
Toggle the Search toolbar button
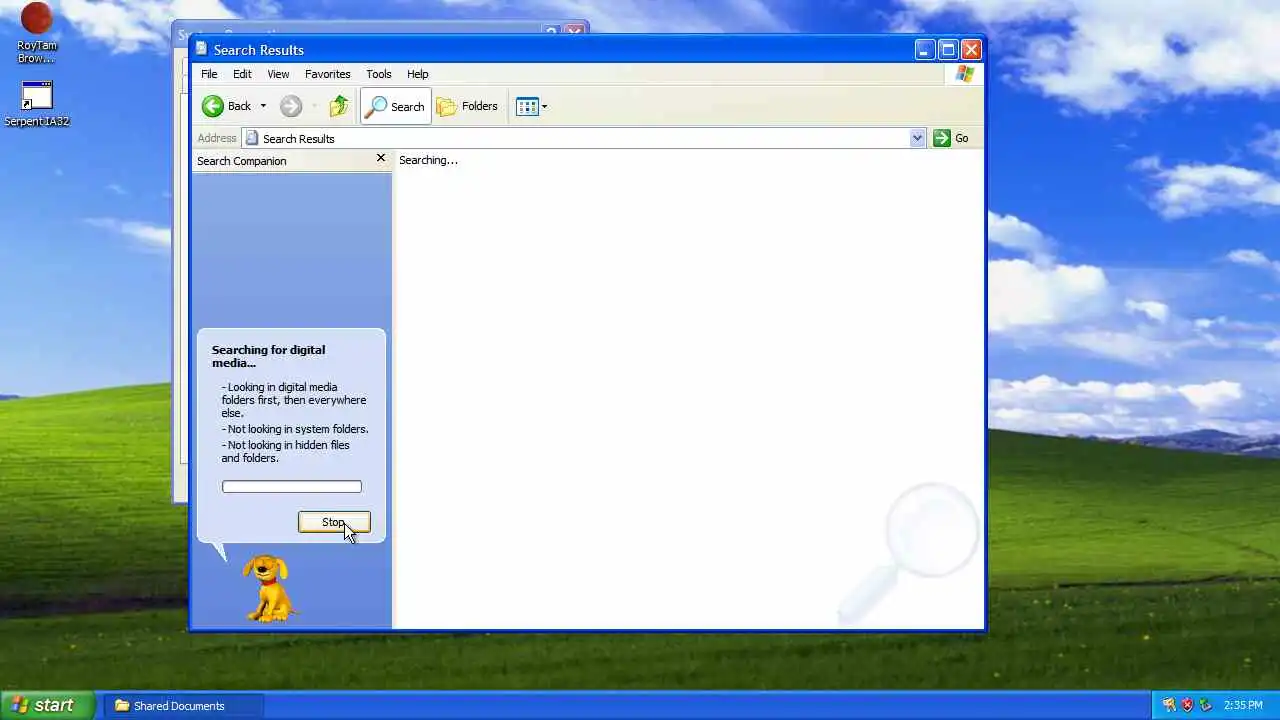pos(396,106)
